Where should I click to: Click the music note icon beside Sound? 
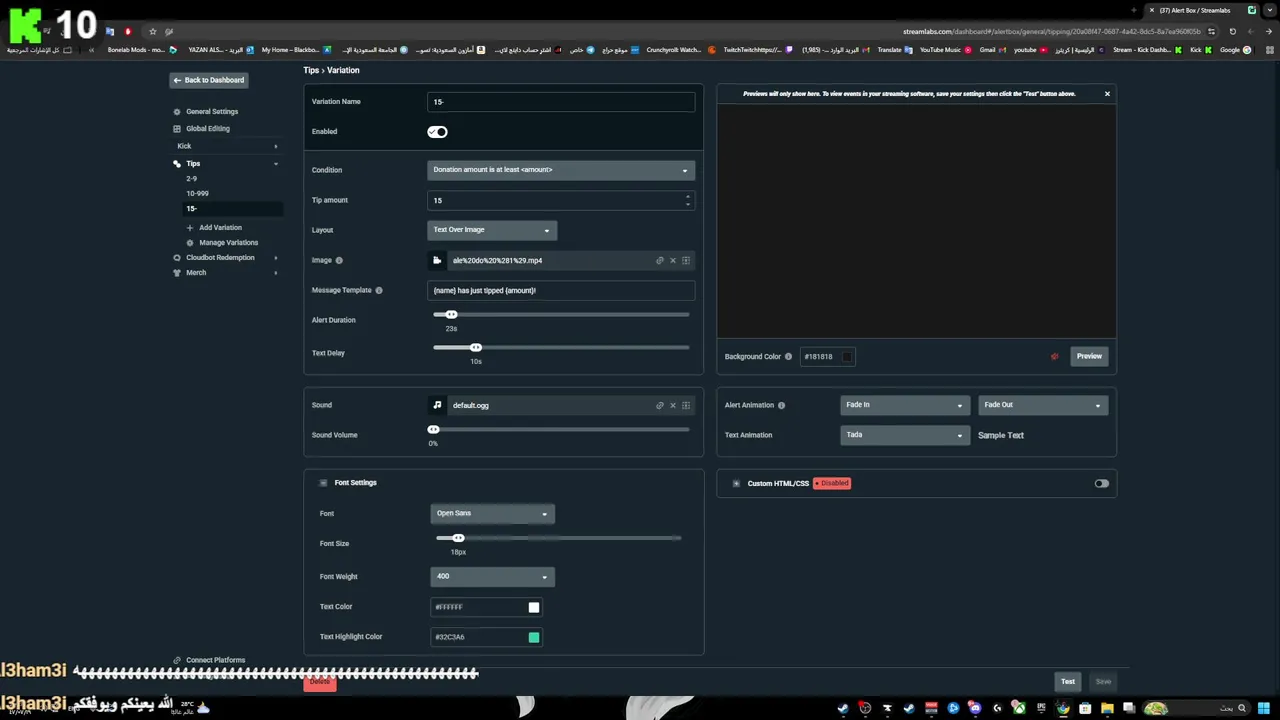tap(437, 405)
